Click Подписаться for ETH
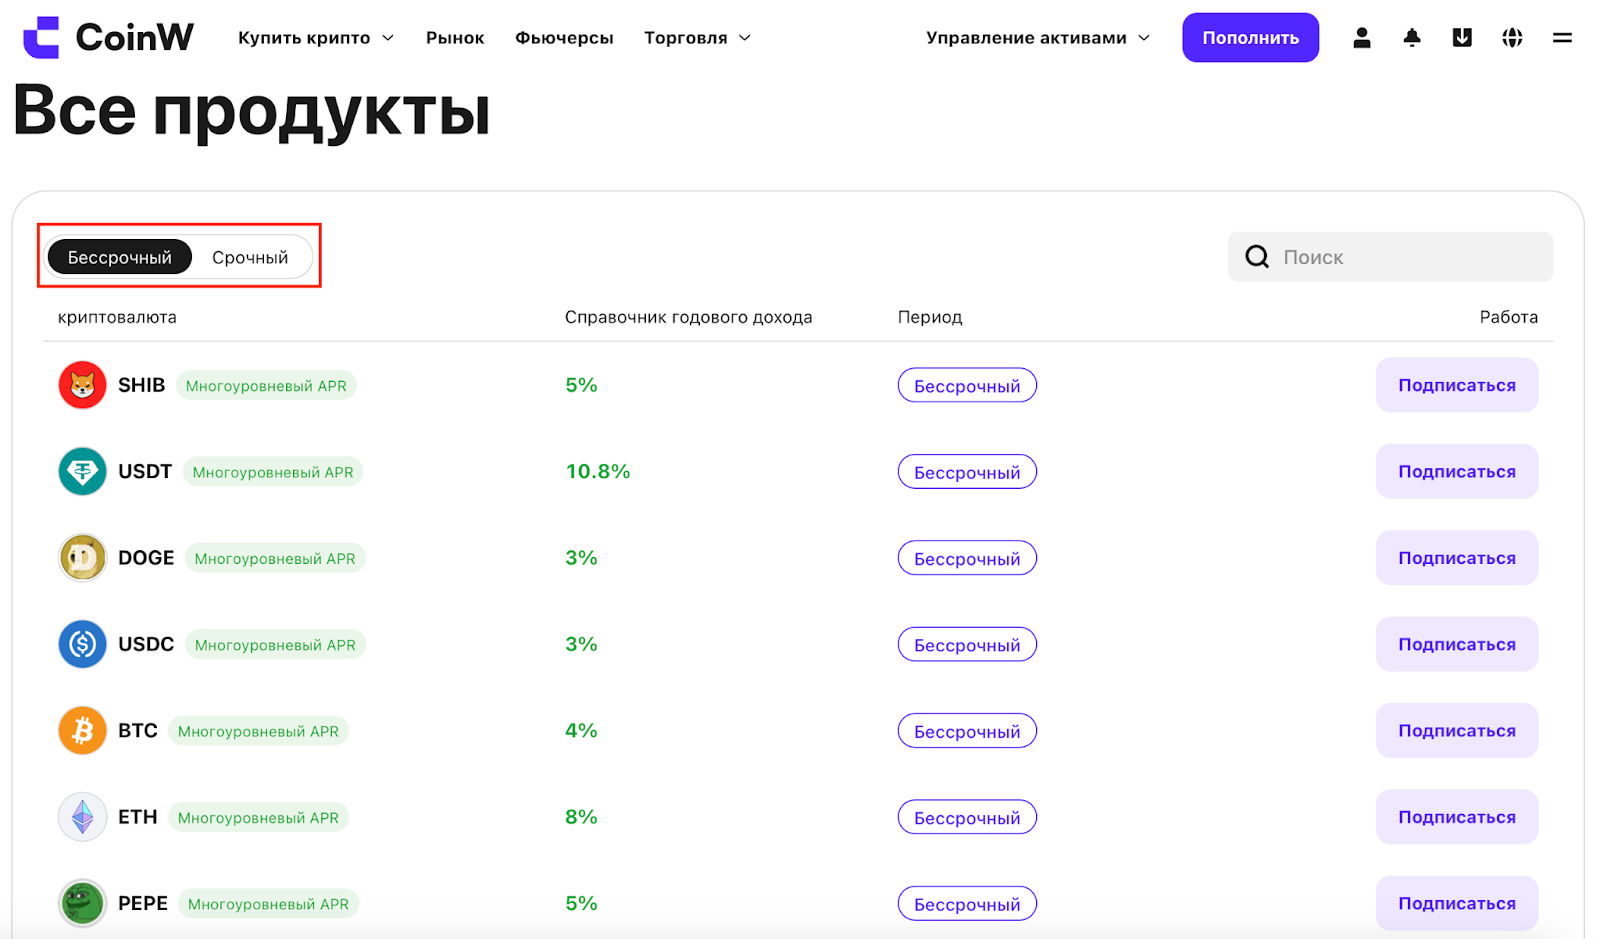The image size is (1600, 939). [x=1456, y=817]
